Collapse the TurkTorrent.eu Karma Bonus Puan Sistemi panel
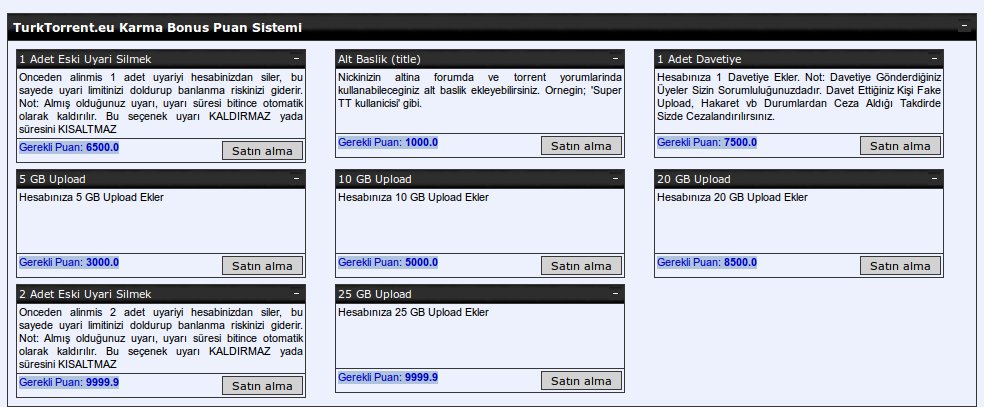 963,26
